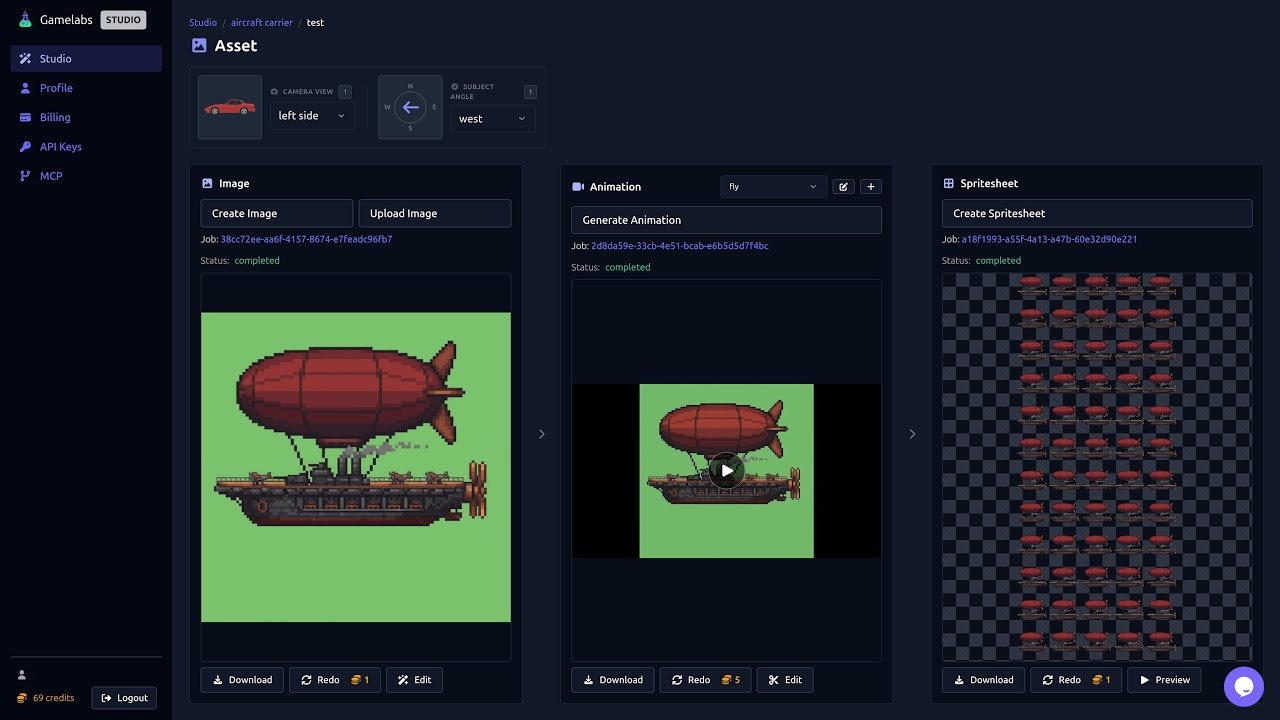Toggle the camera view info badge
The image size is (1280, 720).
tap(344, 91)
